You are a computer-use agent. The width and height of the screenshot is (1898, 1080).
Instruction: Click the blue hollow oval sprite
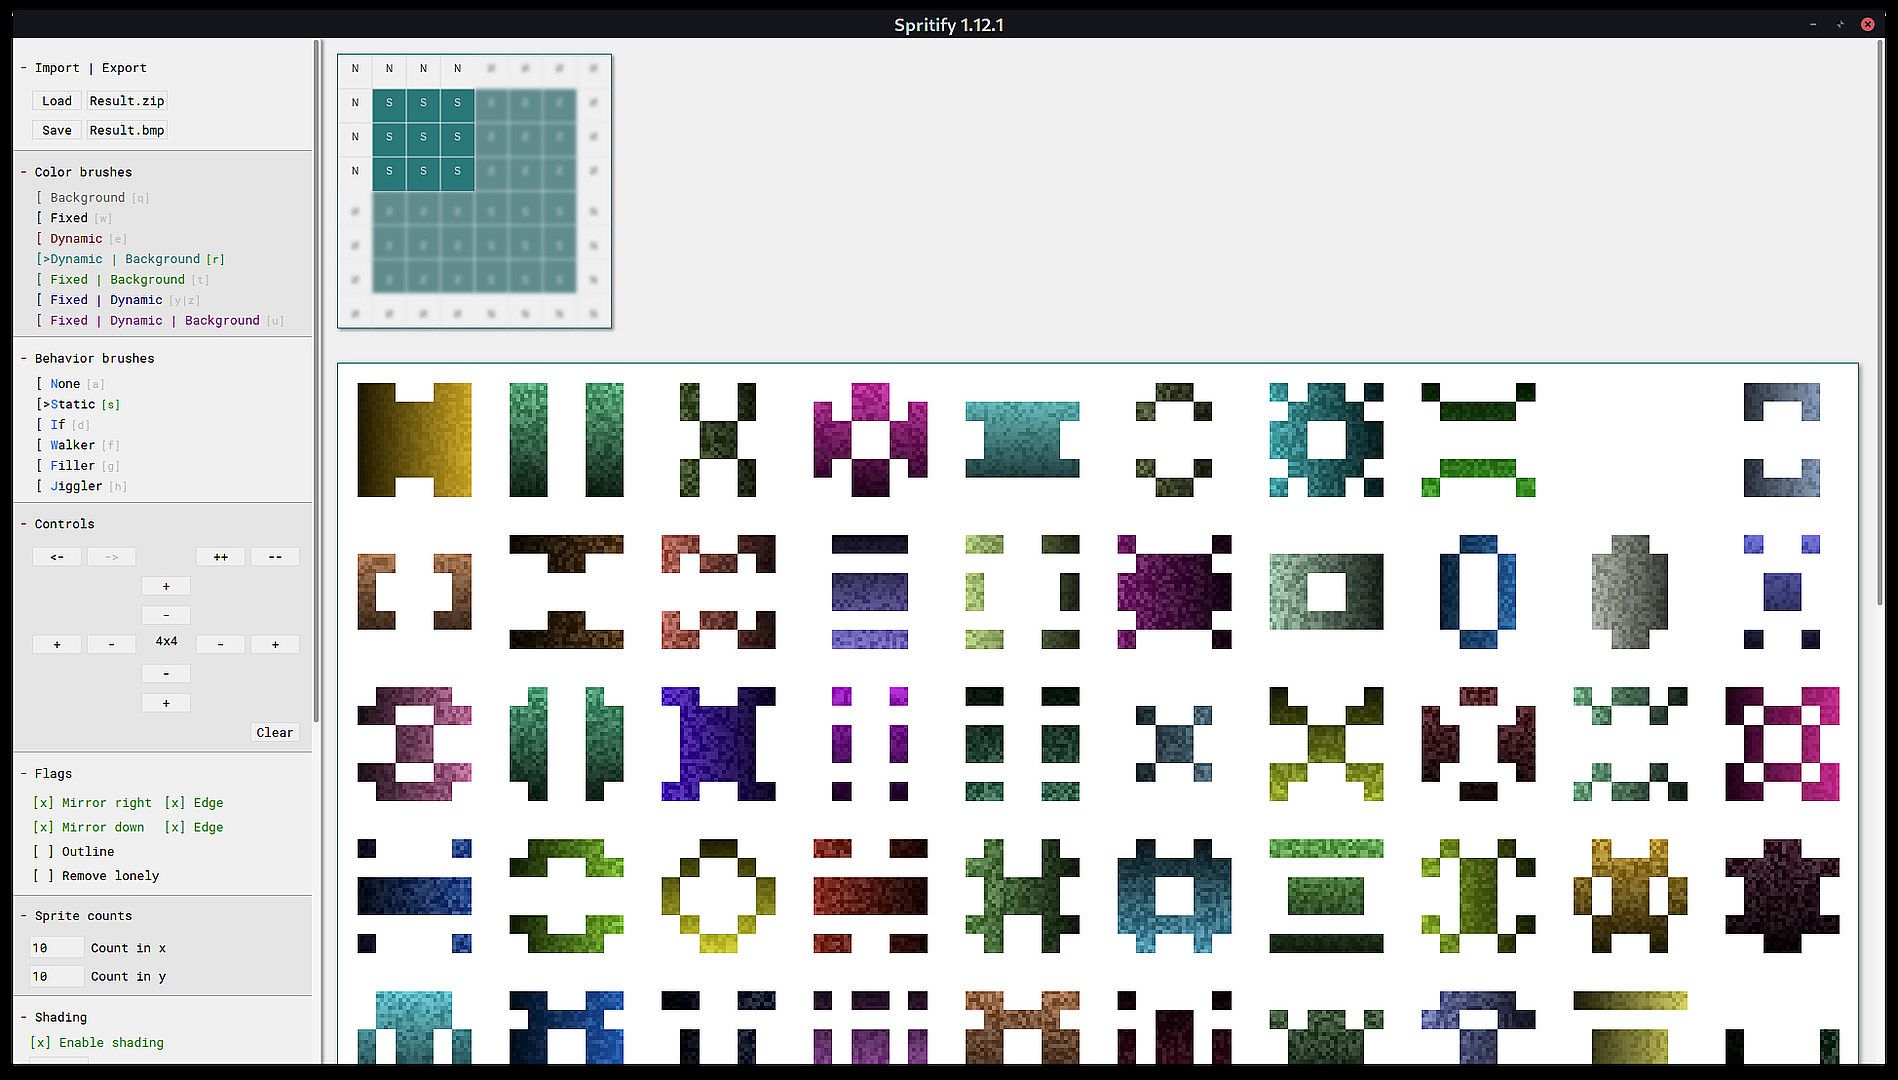click(x=1478, y=592)
